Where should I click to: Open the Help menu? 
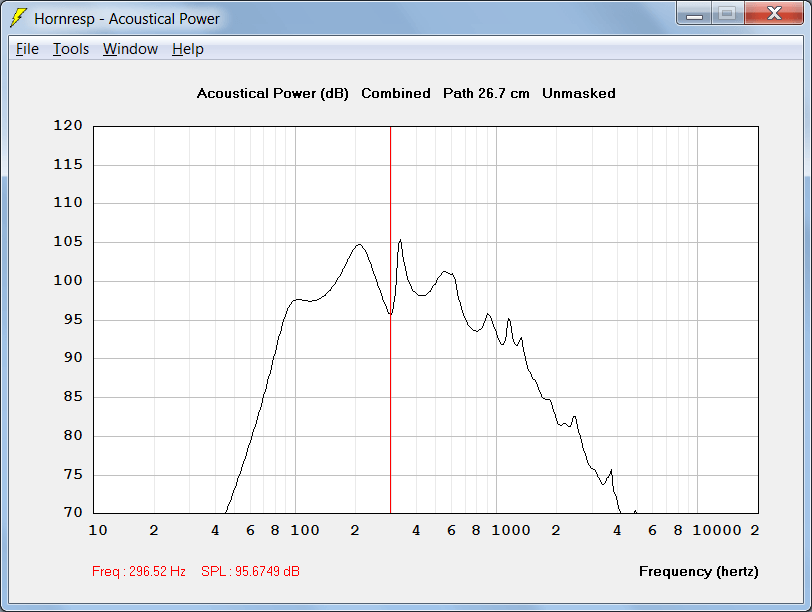point(188,49)
